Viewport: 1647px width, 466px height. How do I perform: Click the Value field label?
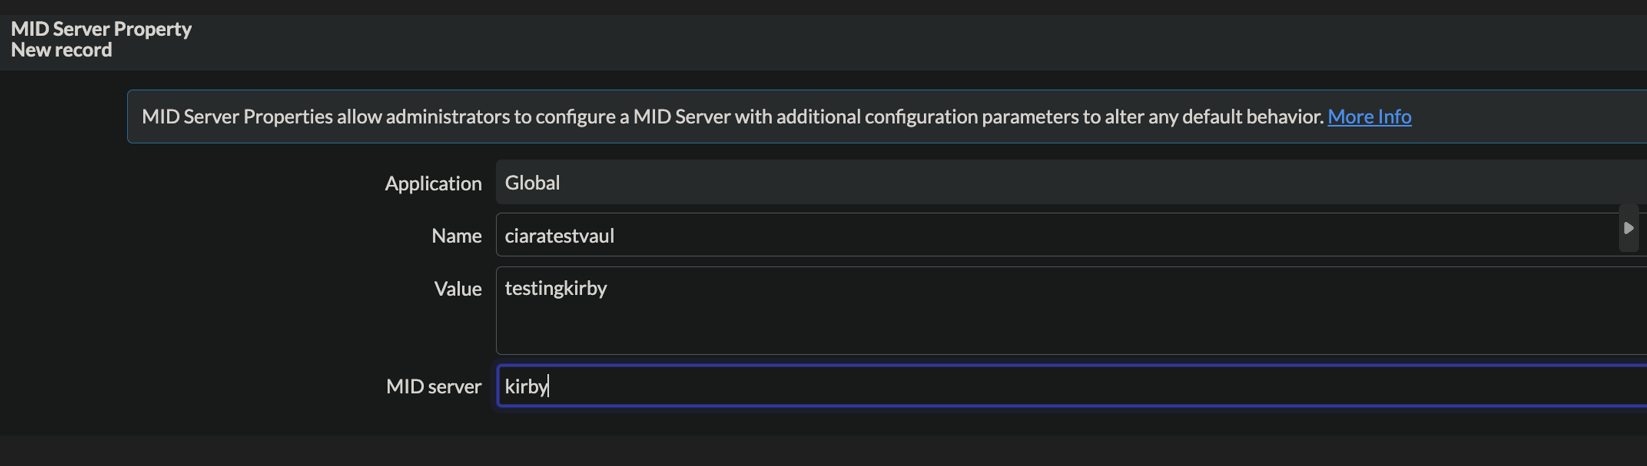click(457, 289)
